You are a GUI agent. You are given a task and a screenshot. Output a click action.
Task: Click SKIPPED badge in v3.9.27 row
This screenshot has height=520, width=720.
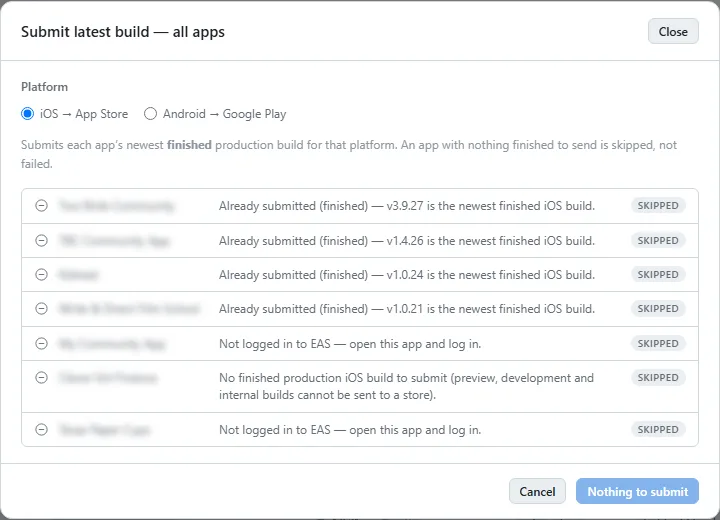tap(658, 205)
